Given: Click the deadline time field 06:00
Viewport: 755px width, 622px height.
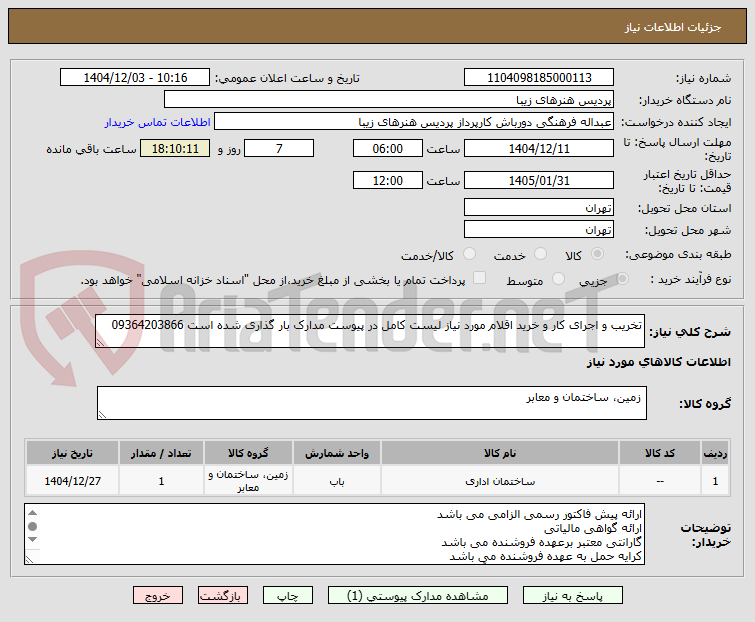Looking at the screenshot, I should [x=388, y=149].
